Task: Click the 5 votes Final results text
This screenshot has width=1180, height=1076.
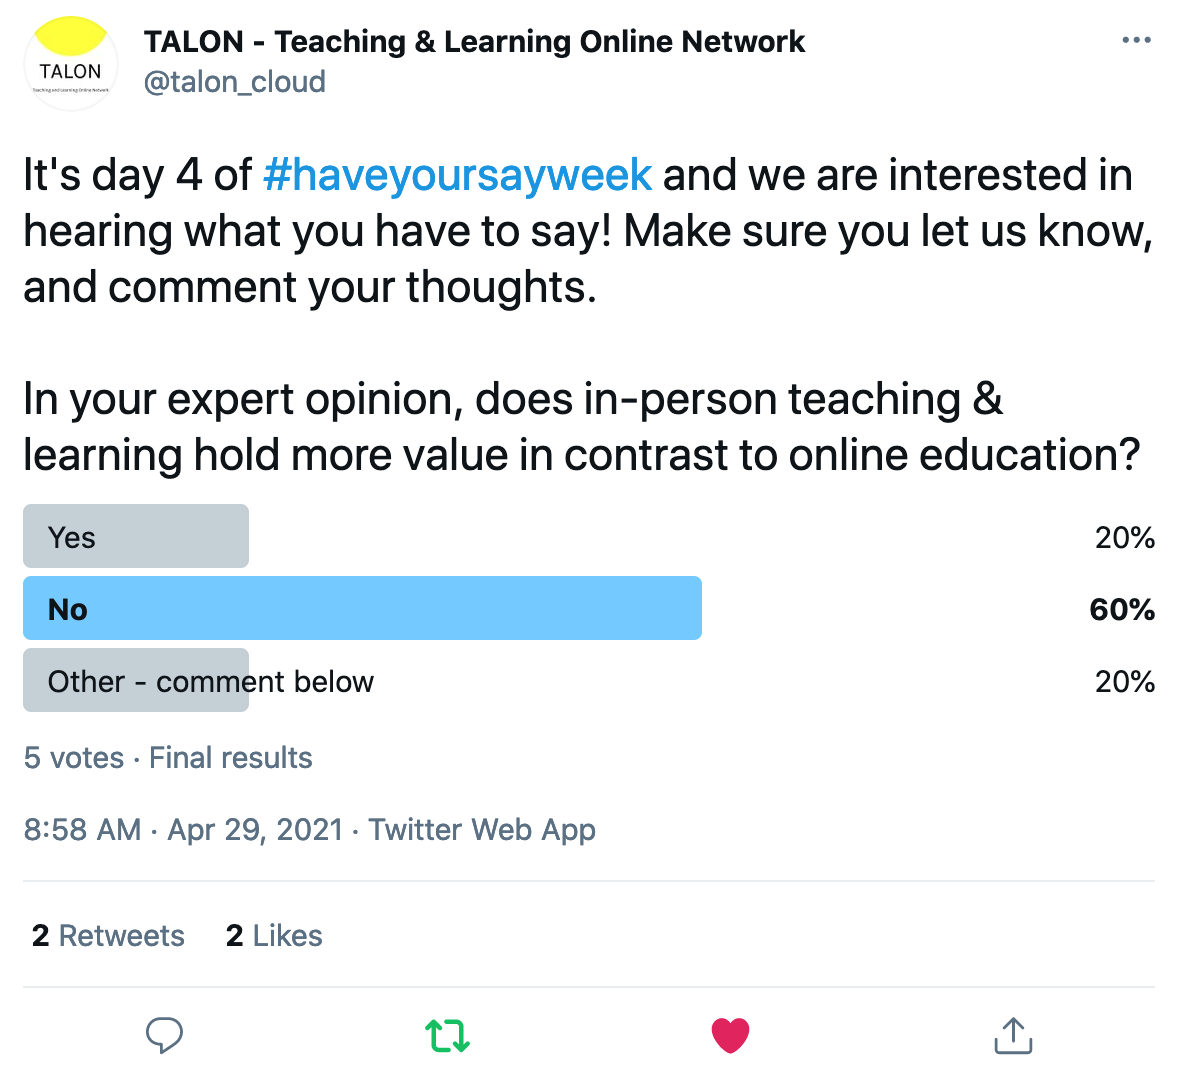Action: pos(168,758)
